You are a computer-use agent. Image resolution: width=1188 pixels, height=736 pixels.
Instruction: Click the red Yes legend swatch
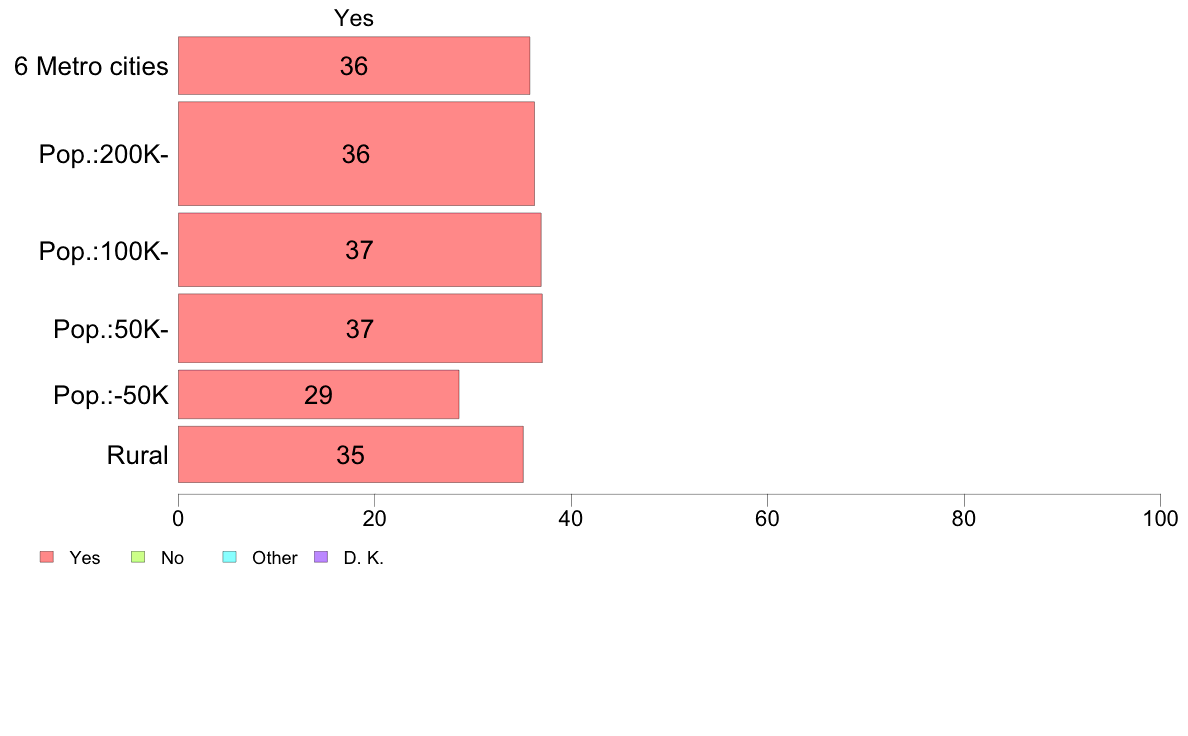pyautogui.click(x=47, y=557)
